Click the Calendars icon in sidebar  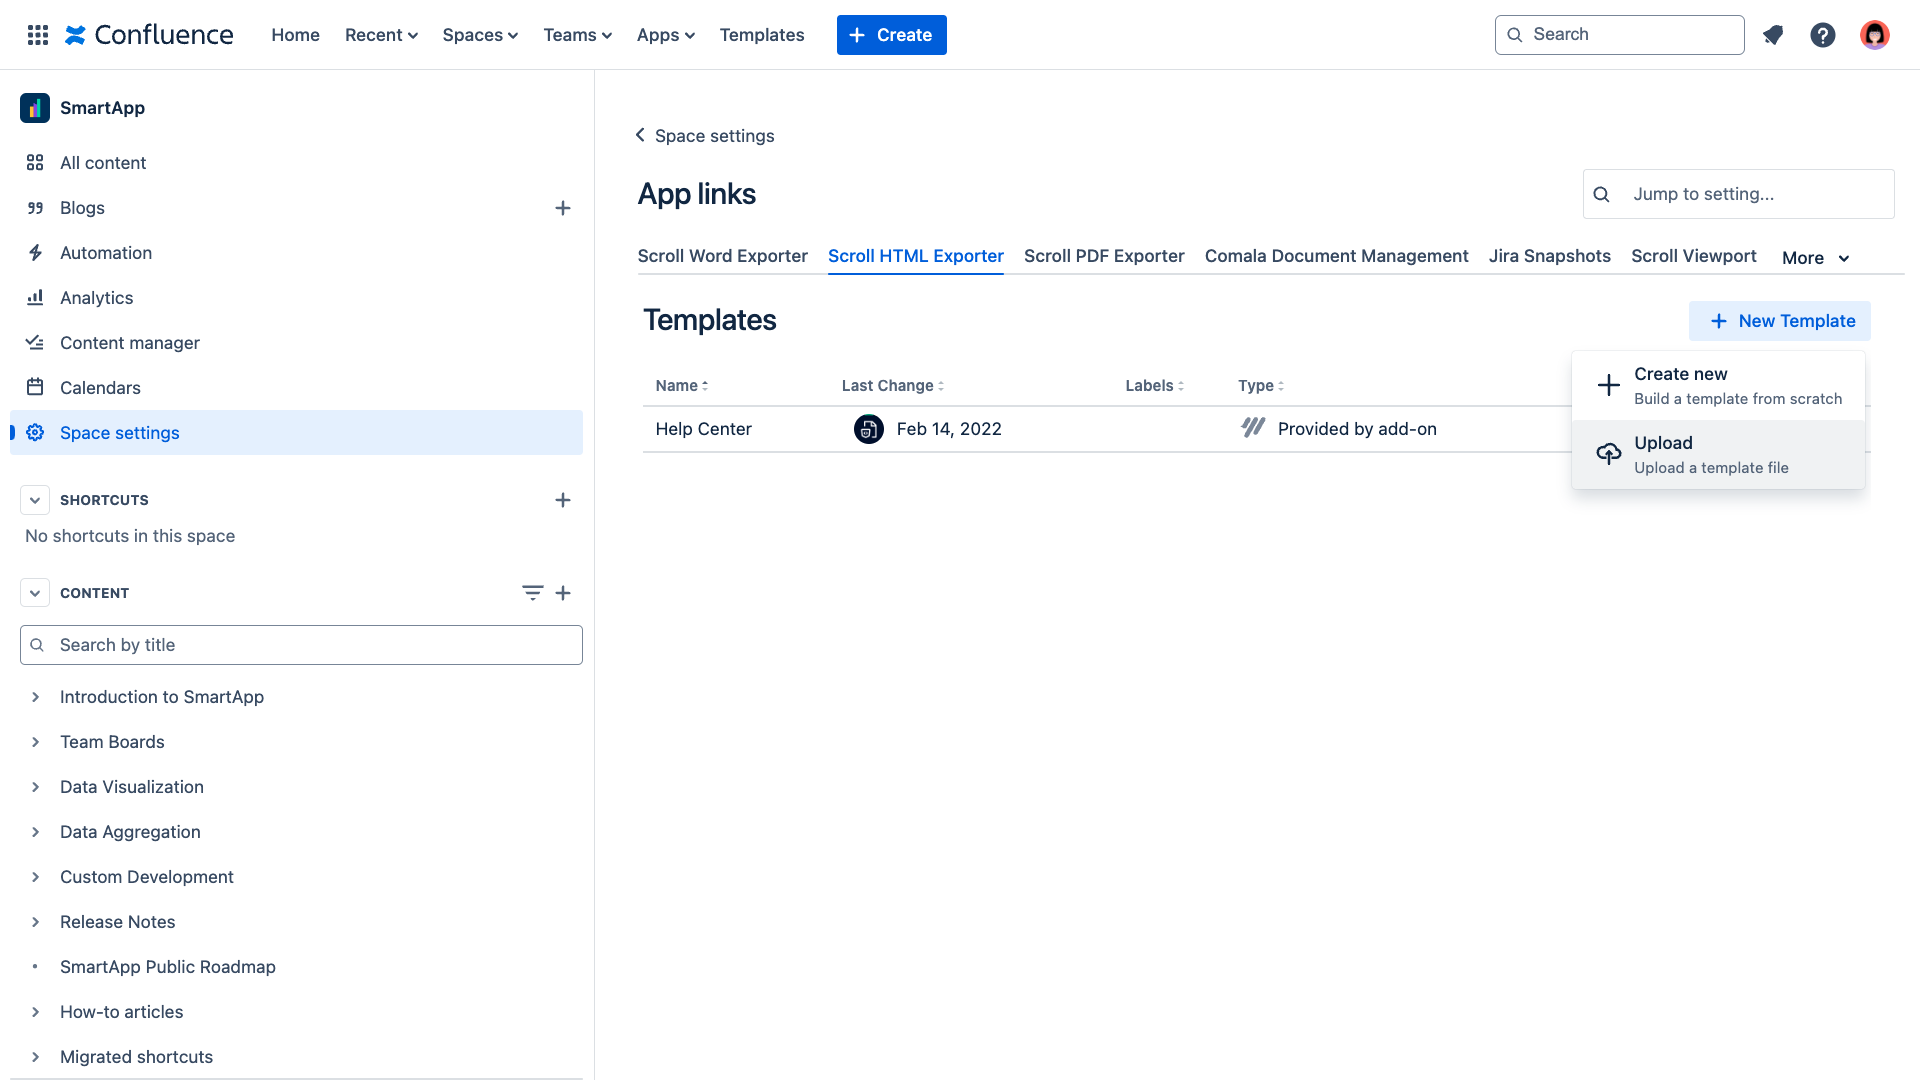(x=36, y=388)
